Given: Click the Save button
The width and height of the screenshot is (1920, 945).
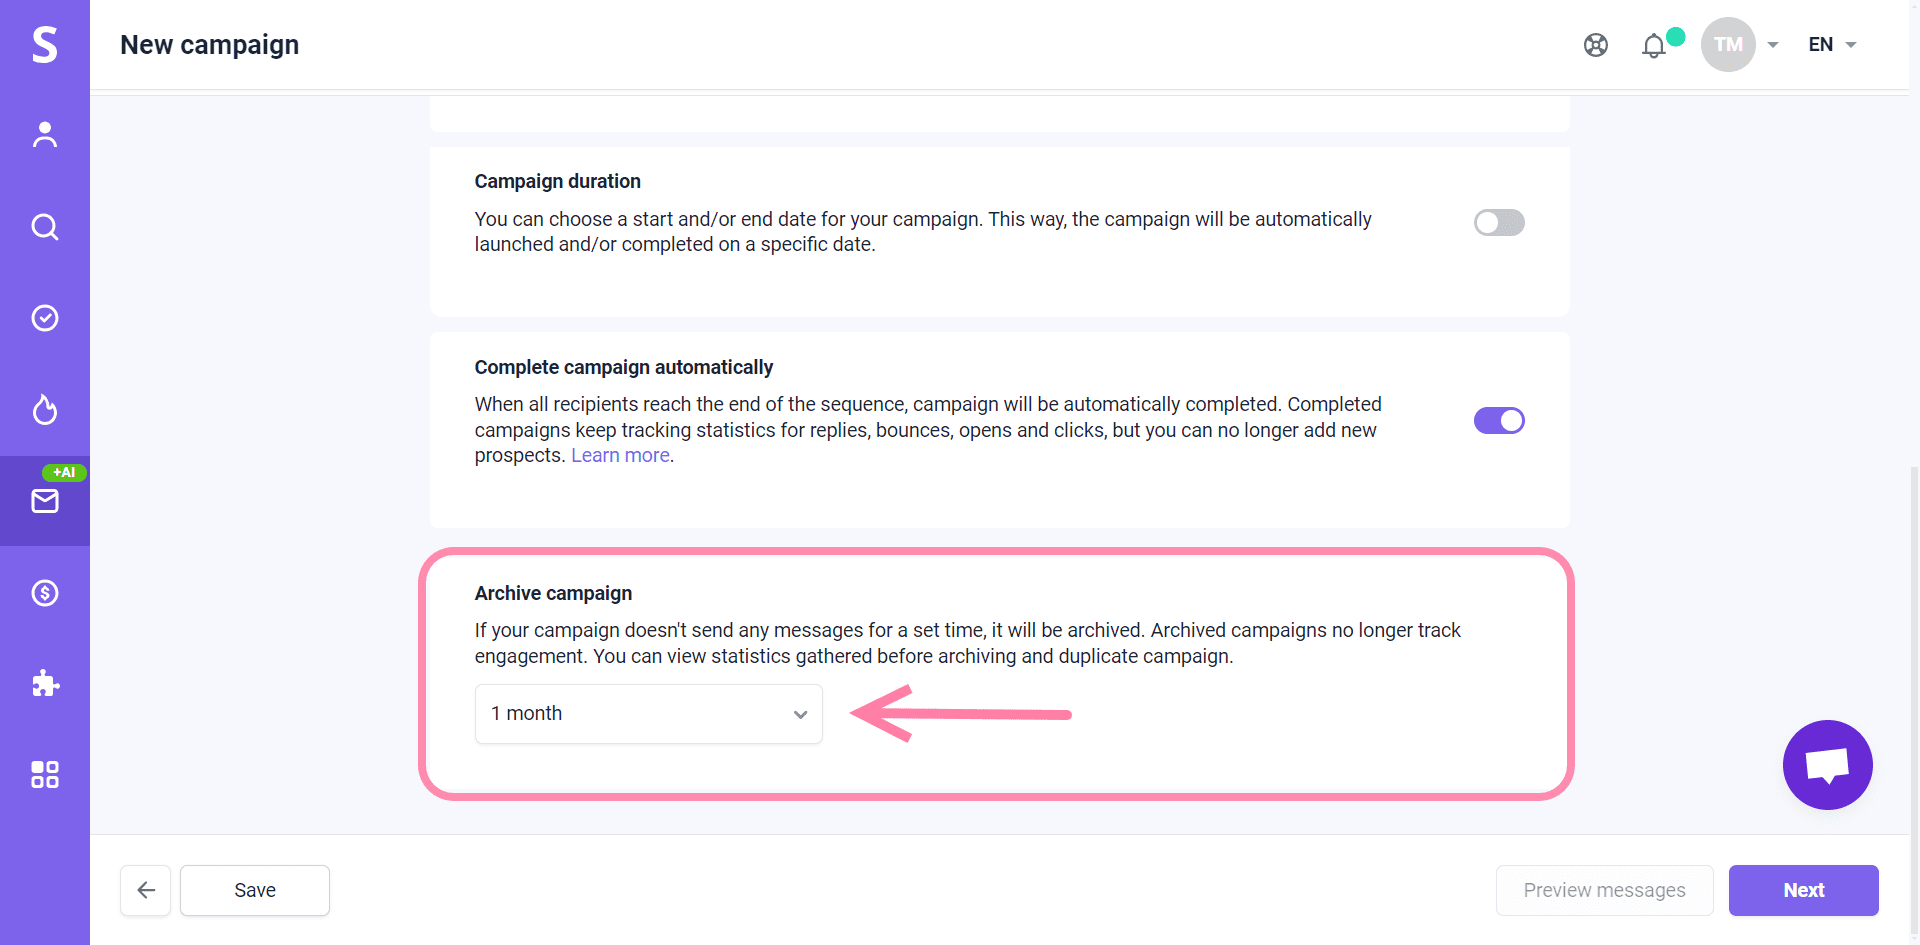Looking at the screenshot, I should coord(255,890).
